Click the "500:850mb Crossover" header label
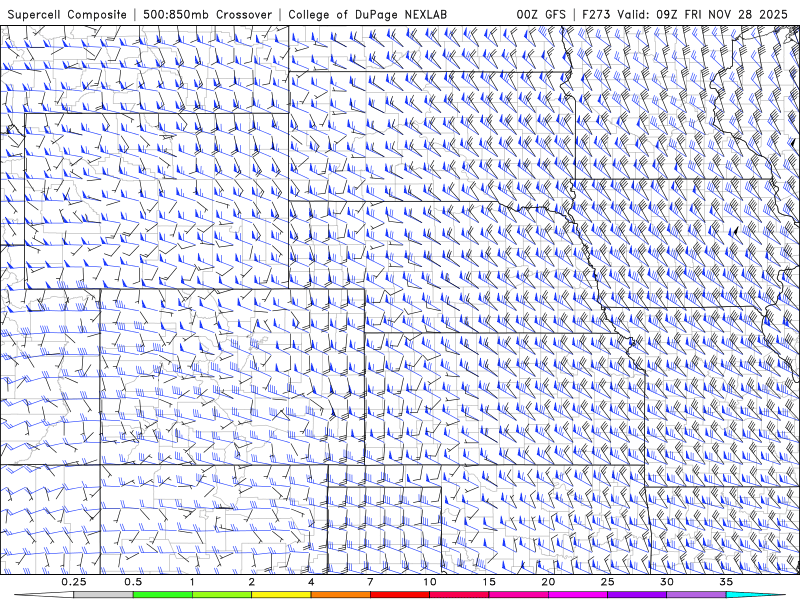Image resolution: width=800 pixels, height=600 pixels. point(208,14)
